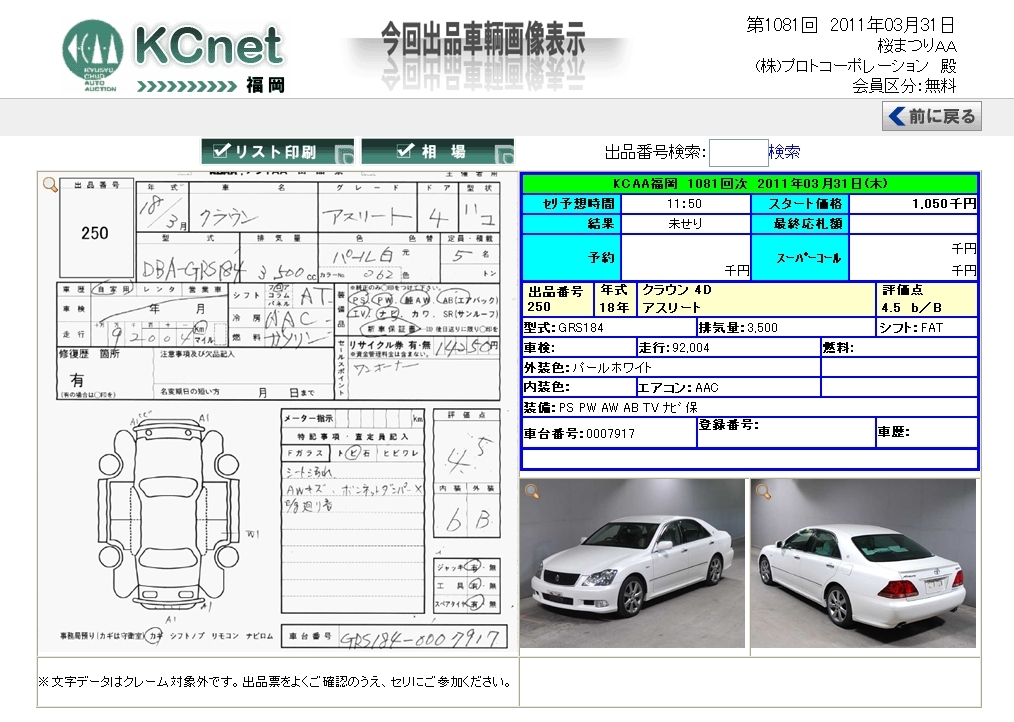The image size is (1014, 722).
Task: Select the 最終応札額 label cell
Action: click(800, 224)
